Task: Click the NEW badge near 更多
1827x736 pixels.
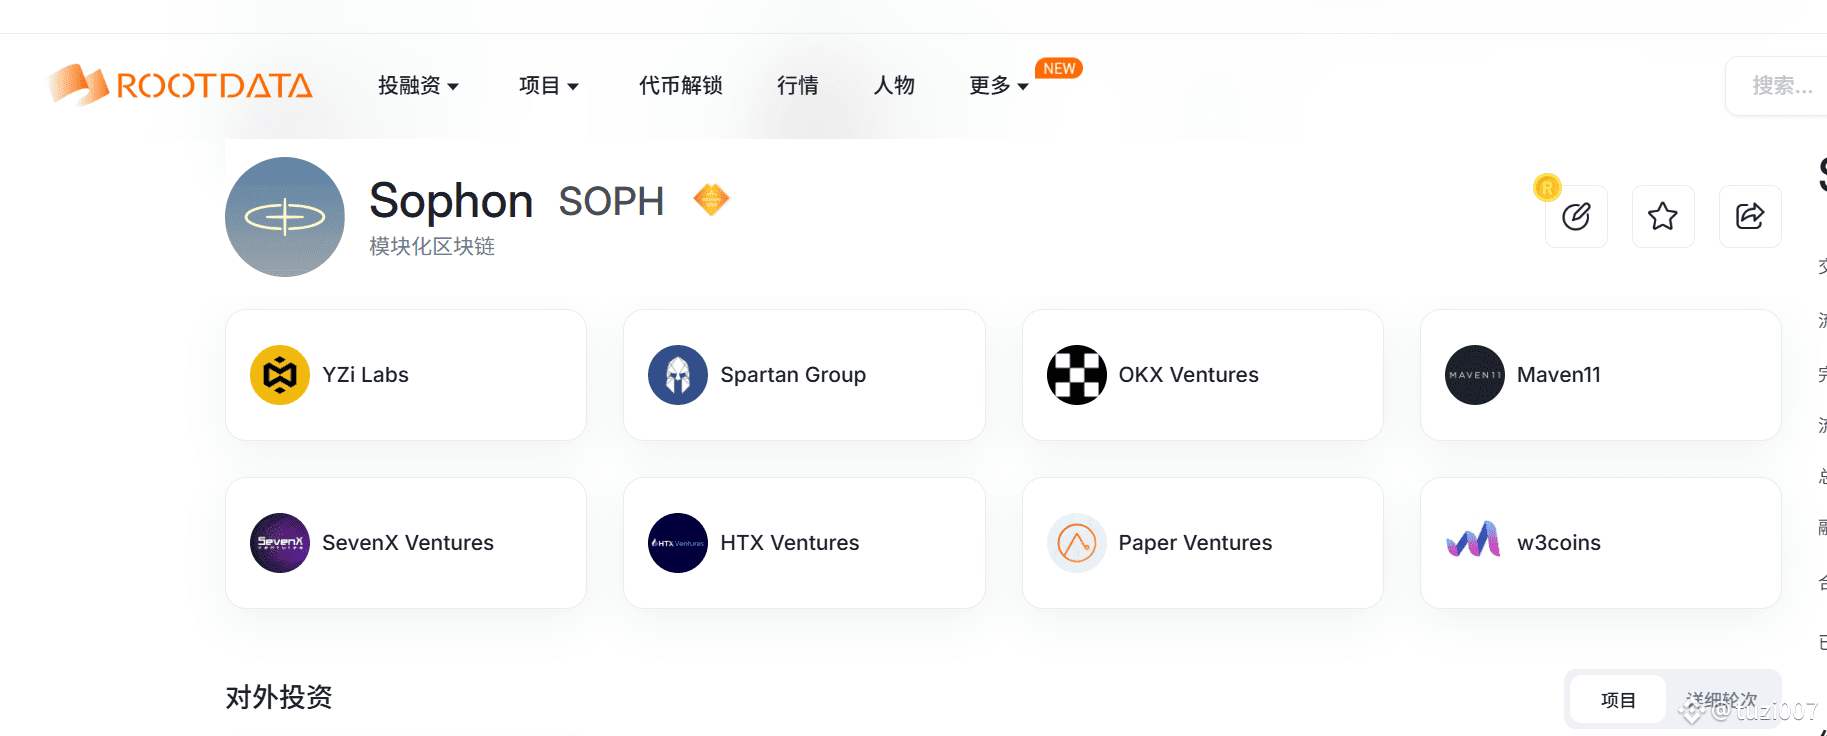Action: [x=1059, y=68]
